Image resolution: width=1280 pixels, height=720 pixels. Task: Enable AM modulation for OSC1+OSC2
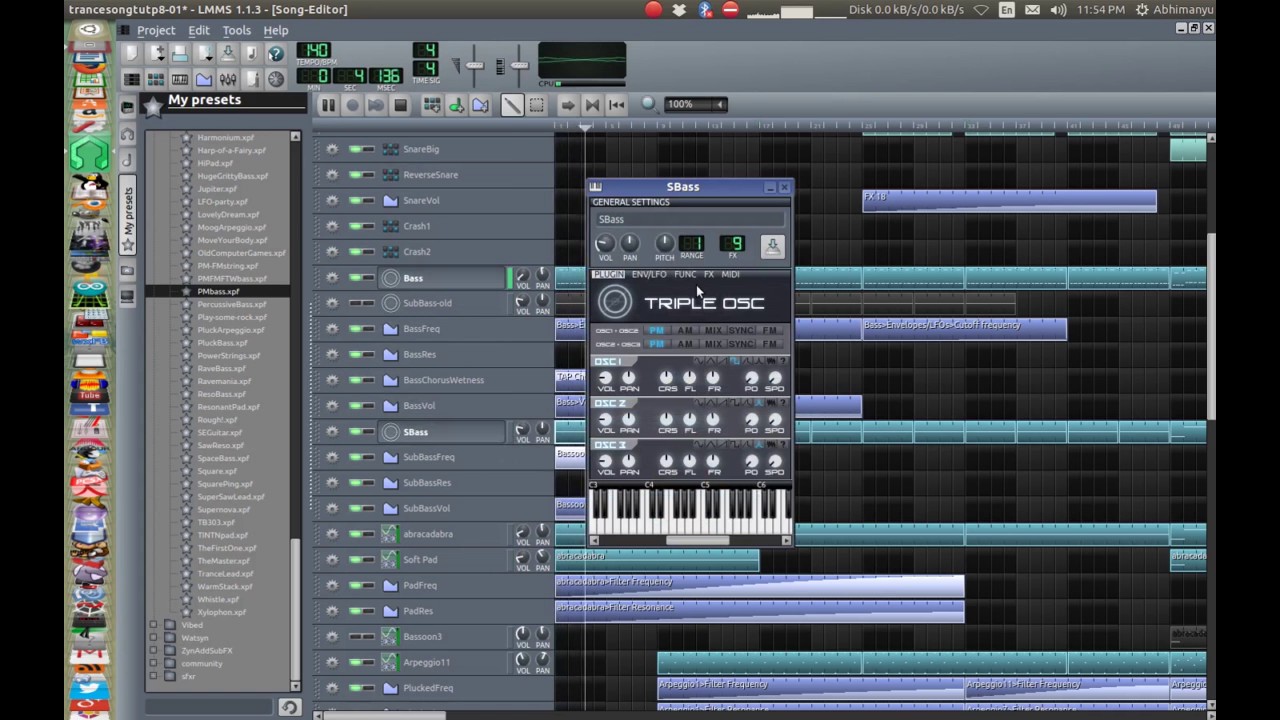pyautogui.click(x=685, y=331)
